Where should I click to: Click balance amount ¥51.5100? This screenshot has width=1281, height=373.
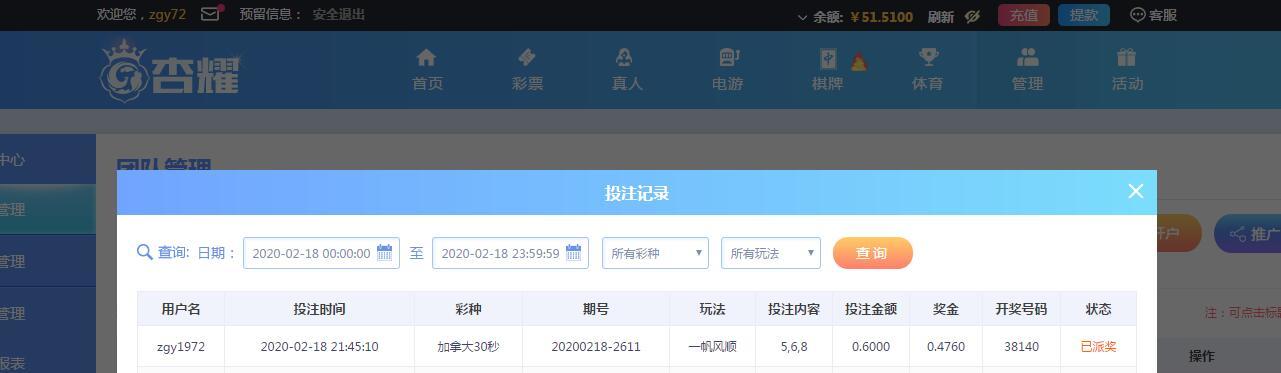point(881,17)
